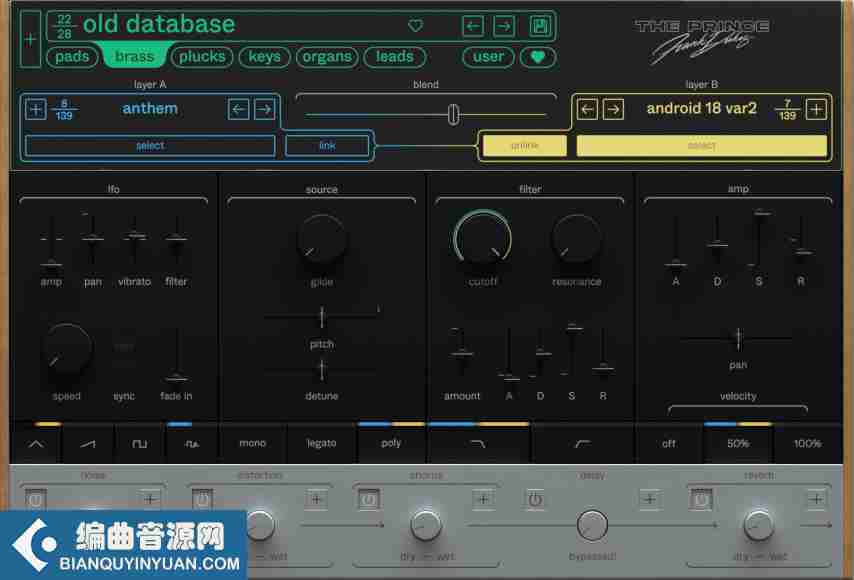
Task: Save preset using the floppy disk icon
Action: (540, 26)
